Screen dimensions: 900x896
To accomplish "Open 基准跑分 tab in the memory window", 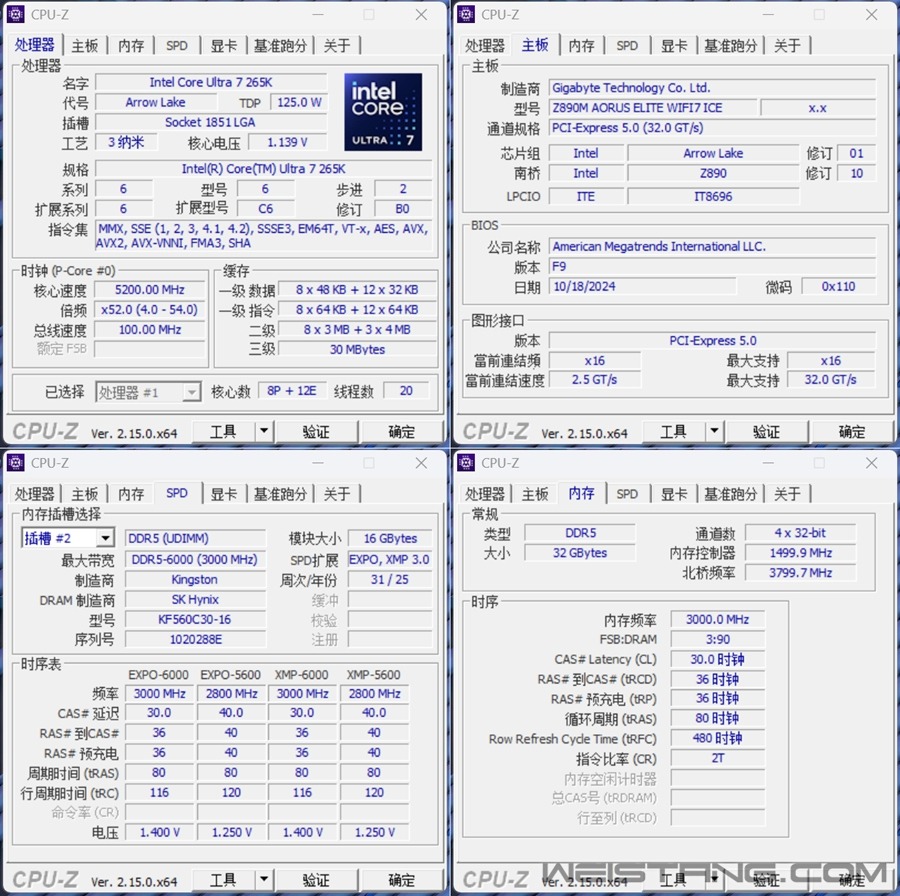I will (731, 494).
